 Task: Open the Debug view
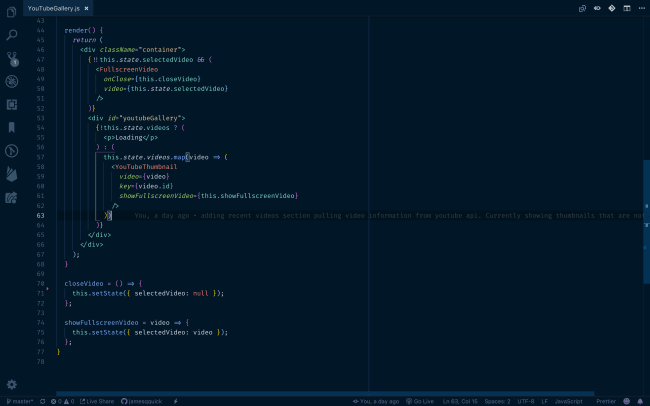12,81
